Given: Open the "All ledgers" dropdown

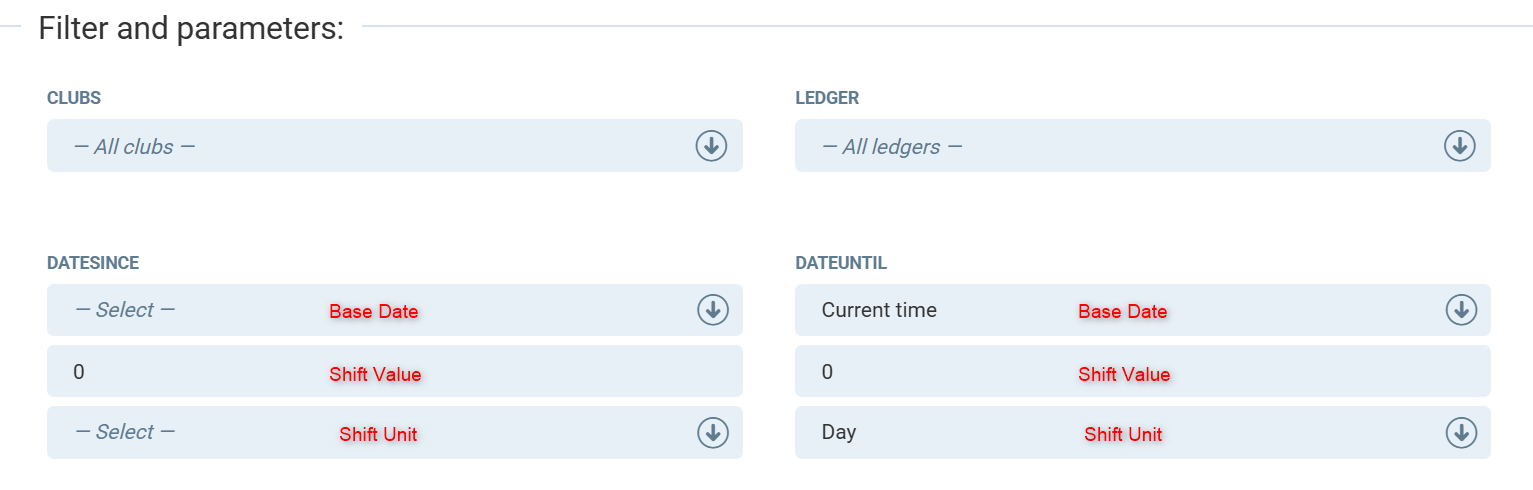Looking at the screenshot, I should 1120,146.
